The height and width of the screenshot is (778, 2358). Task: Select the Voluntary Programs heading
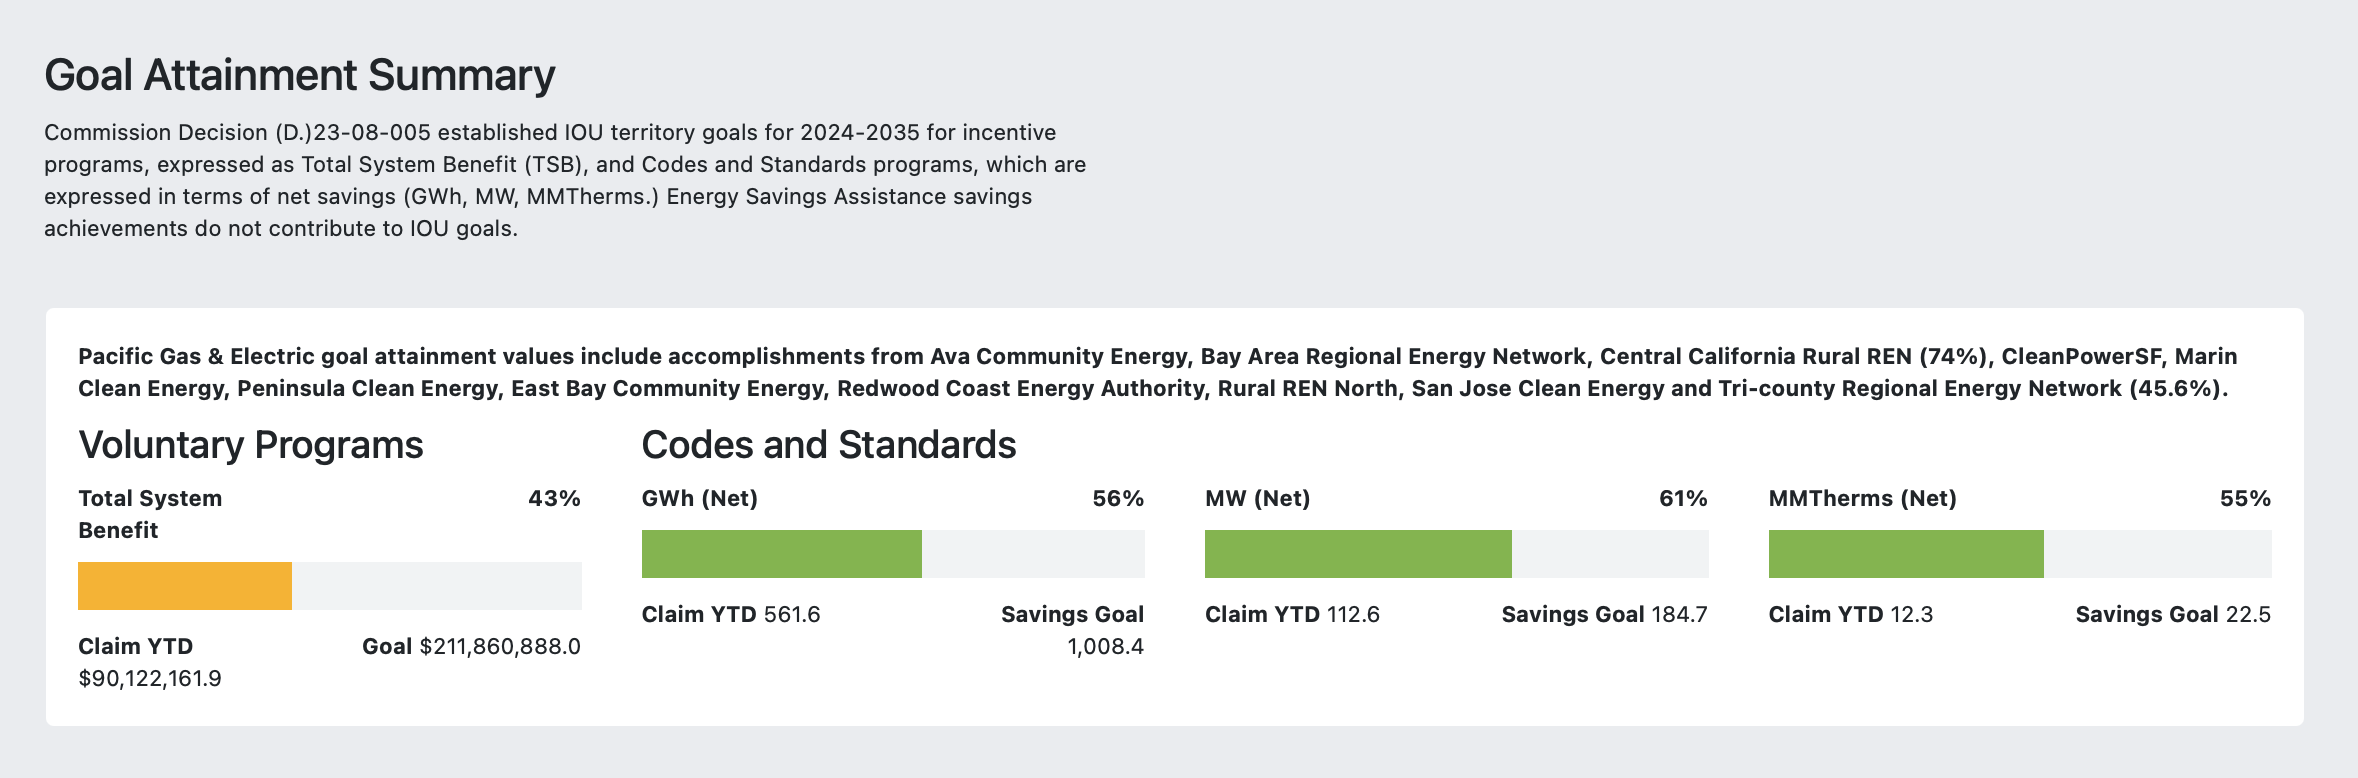251,445
